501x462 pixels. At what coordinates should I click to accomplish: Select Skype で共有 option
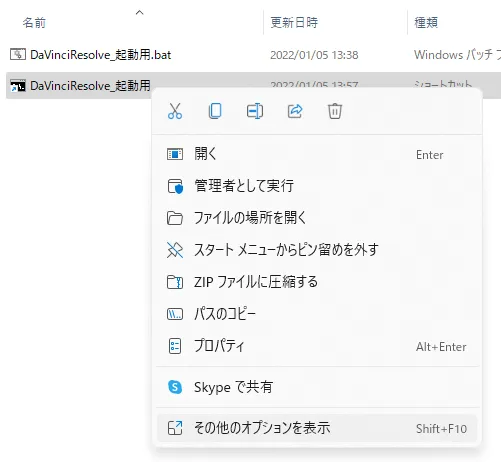coord(317,387)
